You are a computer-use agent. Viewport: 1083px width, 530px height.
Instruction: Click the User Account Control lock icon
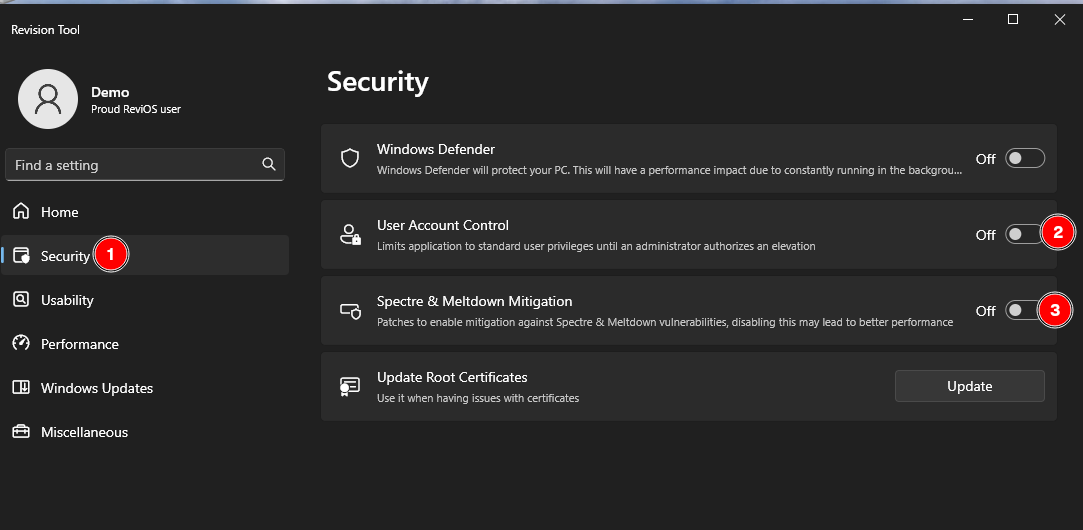tap(350, 235)
